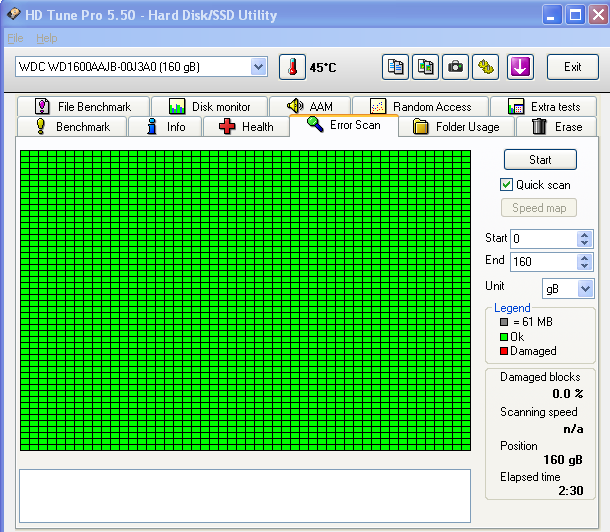Screen dimensions: 610x532
Task: Minimize the HD Tune Pro window
Action: pyautogui.click(x=552, y=15)
